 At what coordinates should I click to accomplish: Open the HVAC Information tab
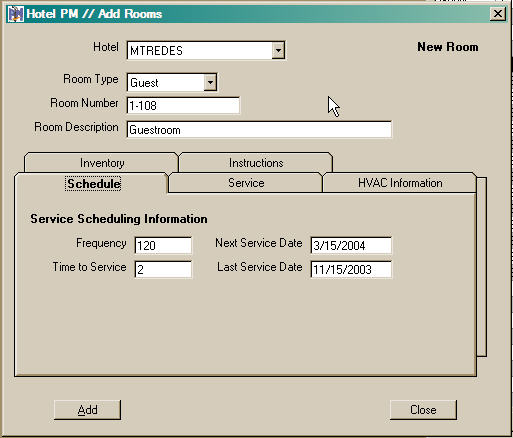click(400, 183)
